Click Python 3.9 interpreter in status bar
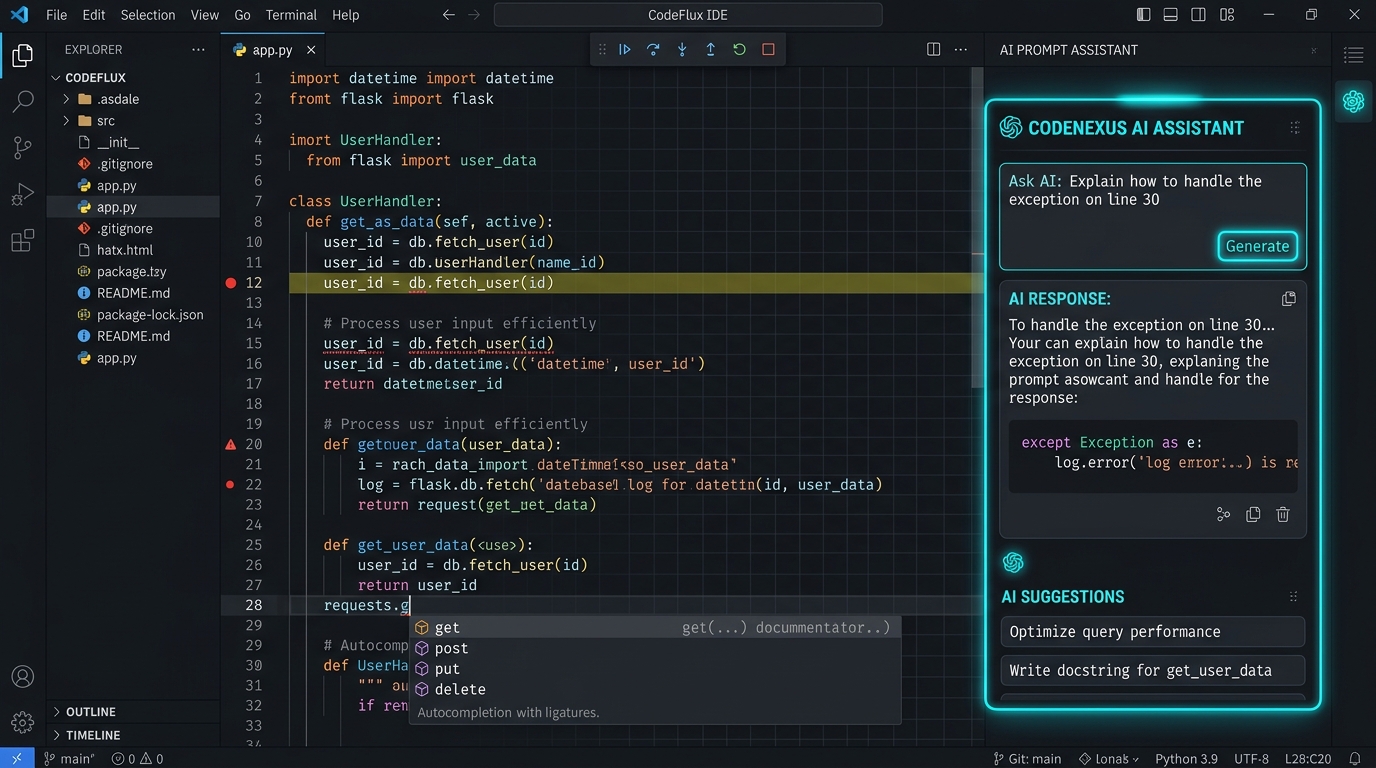1376x768 pixels. pos(1186,759)
